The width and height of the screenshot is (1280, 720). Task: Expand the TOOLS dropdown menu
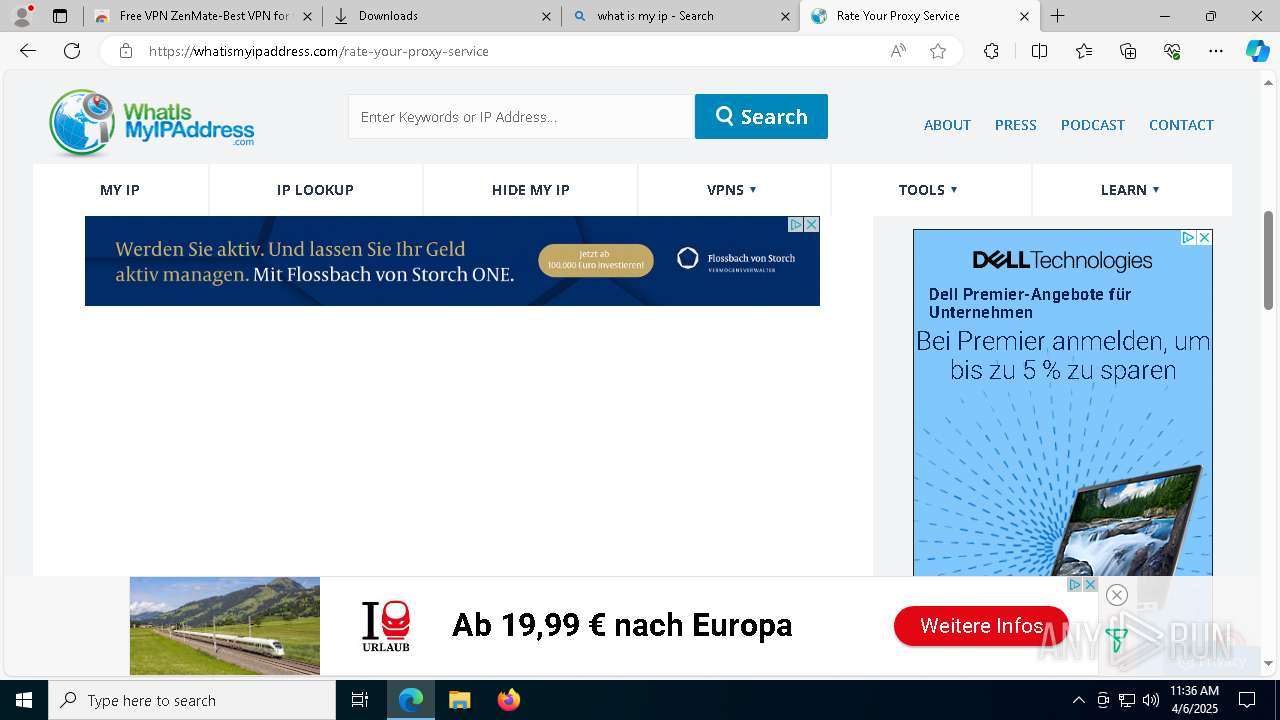point(928,190)
